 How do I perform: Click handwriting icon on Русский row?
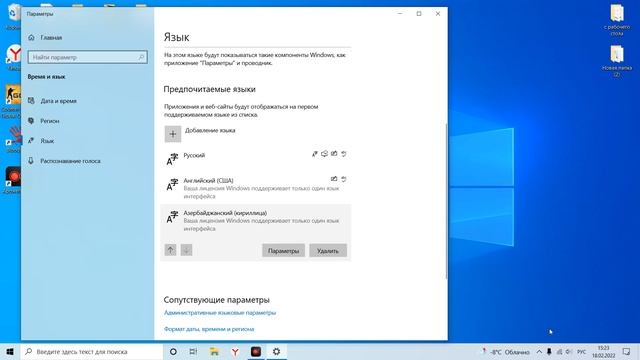pos(334,154)
